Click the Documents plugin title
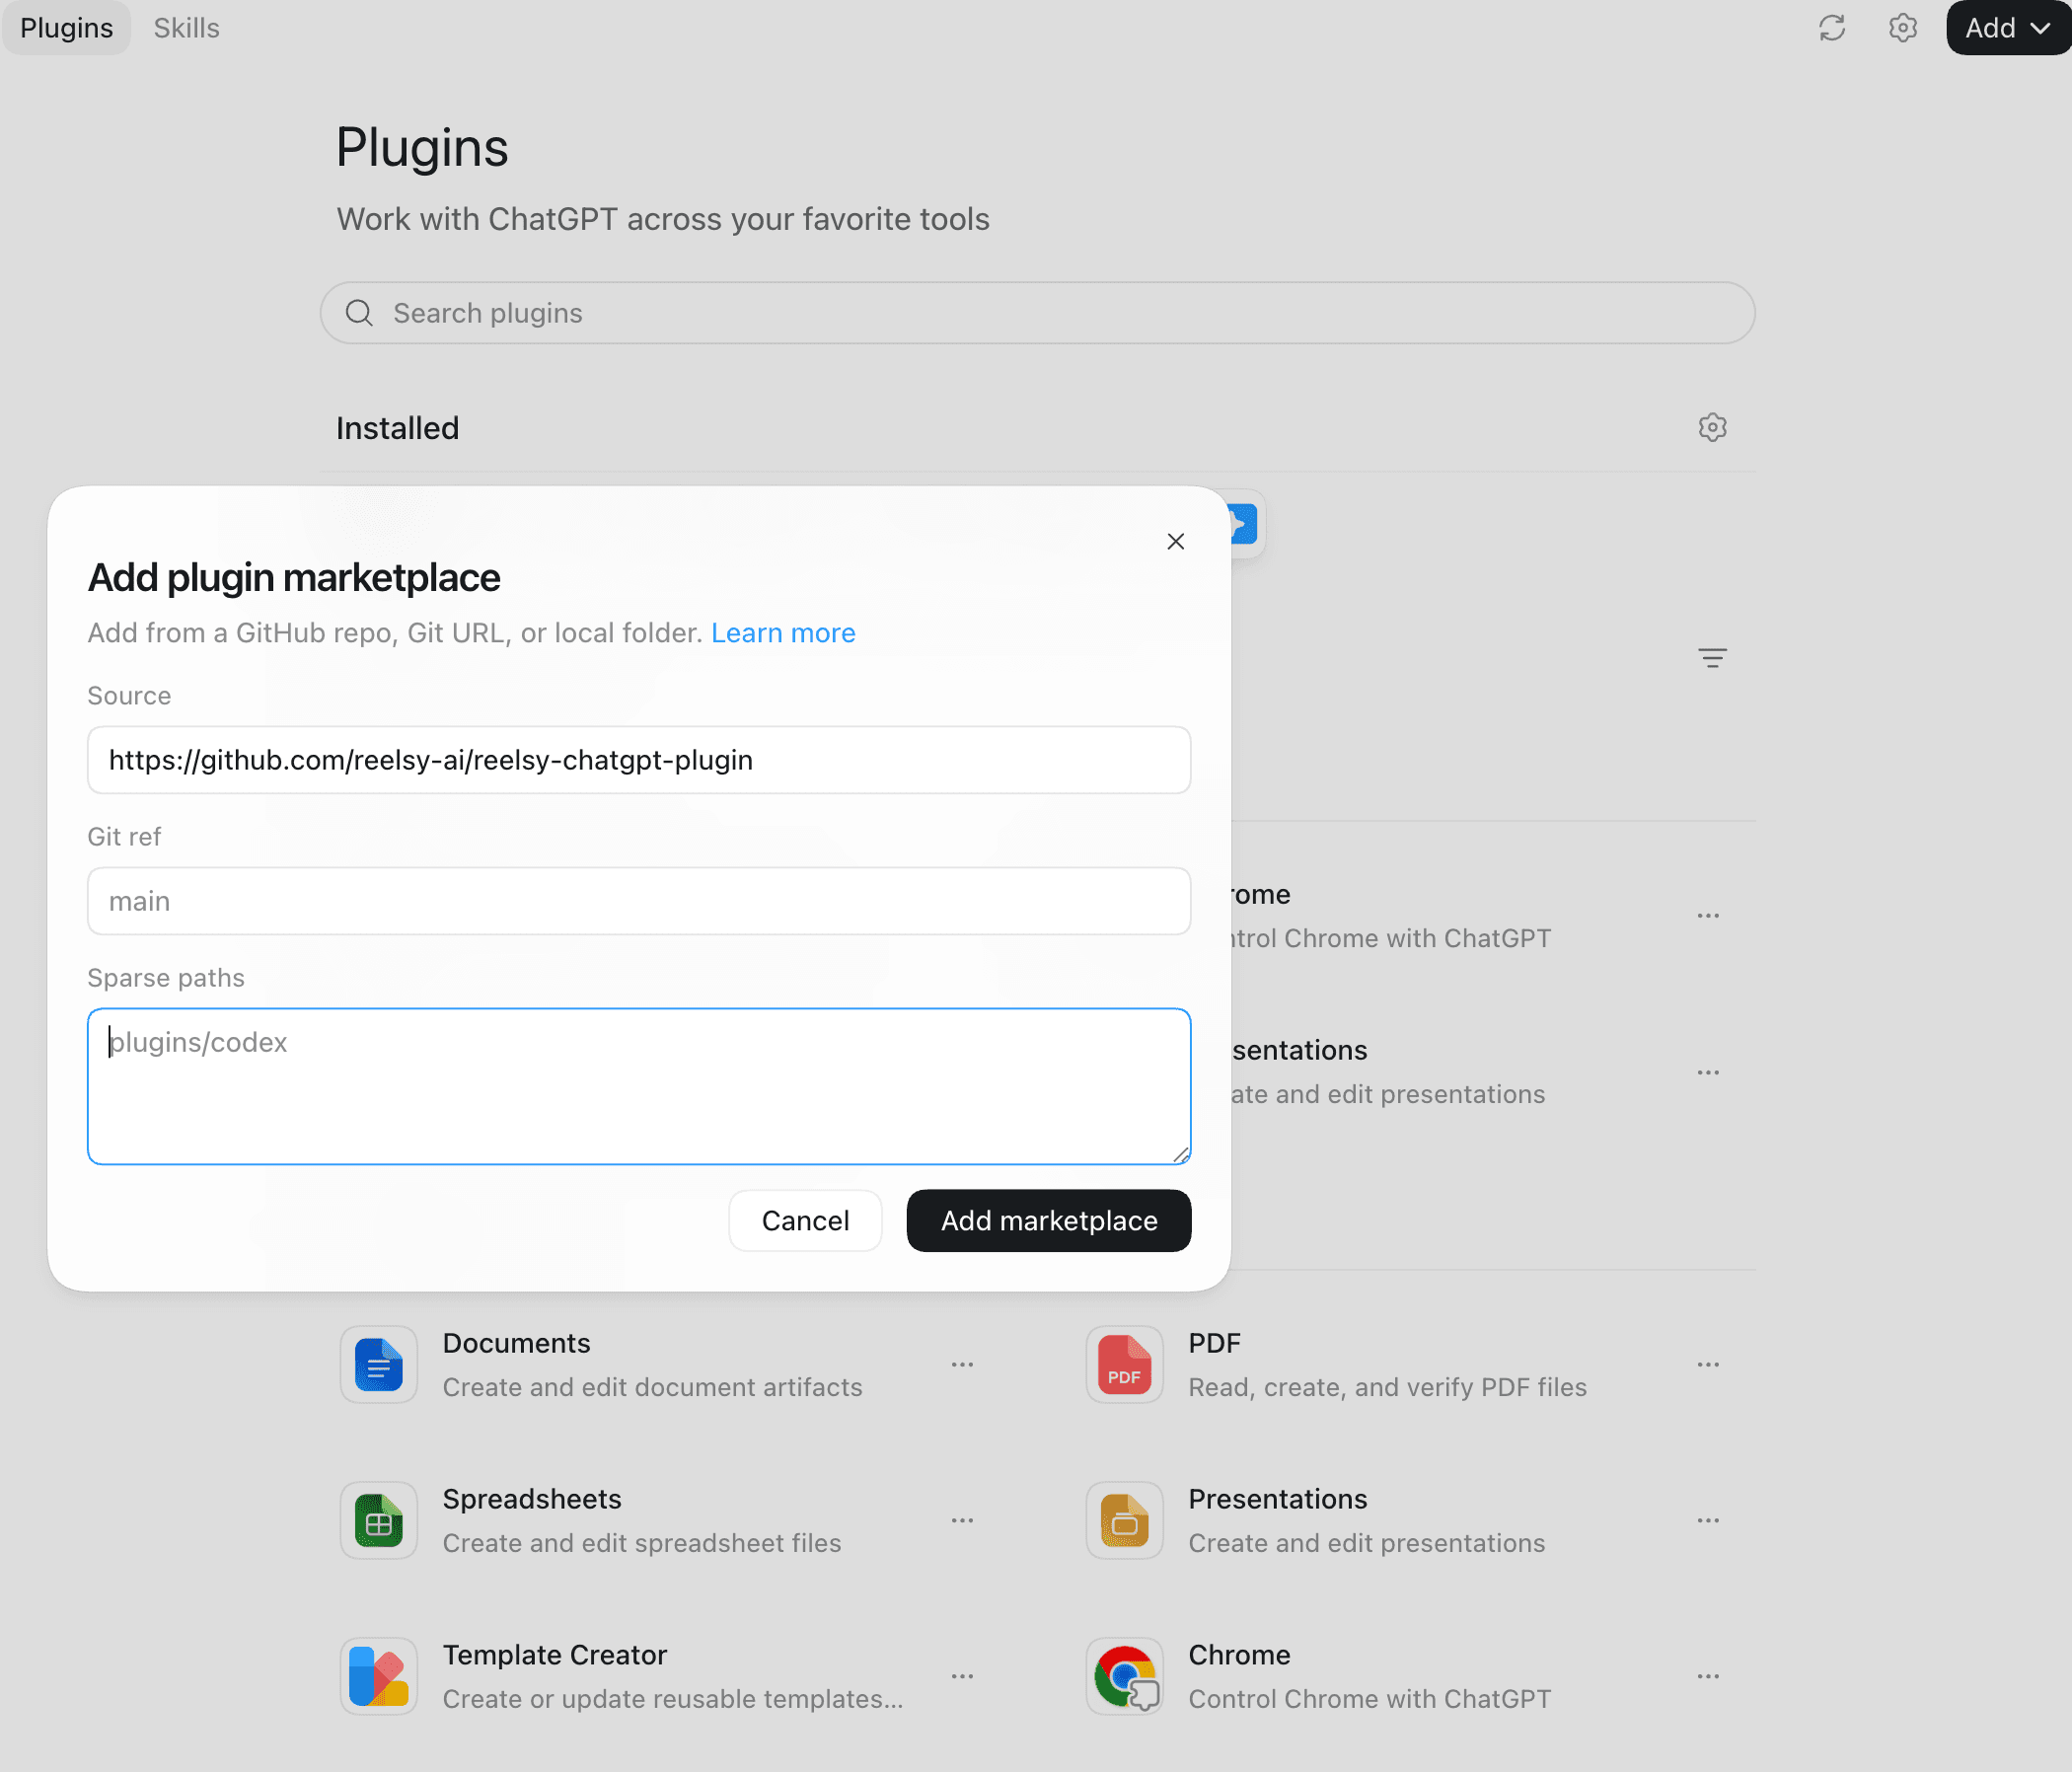This screenshot has height=1772, width=2072. (x=516, y=1343)
